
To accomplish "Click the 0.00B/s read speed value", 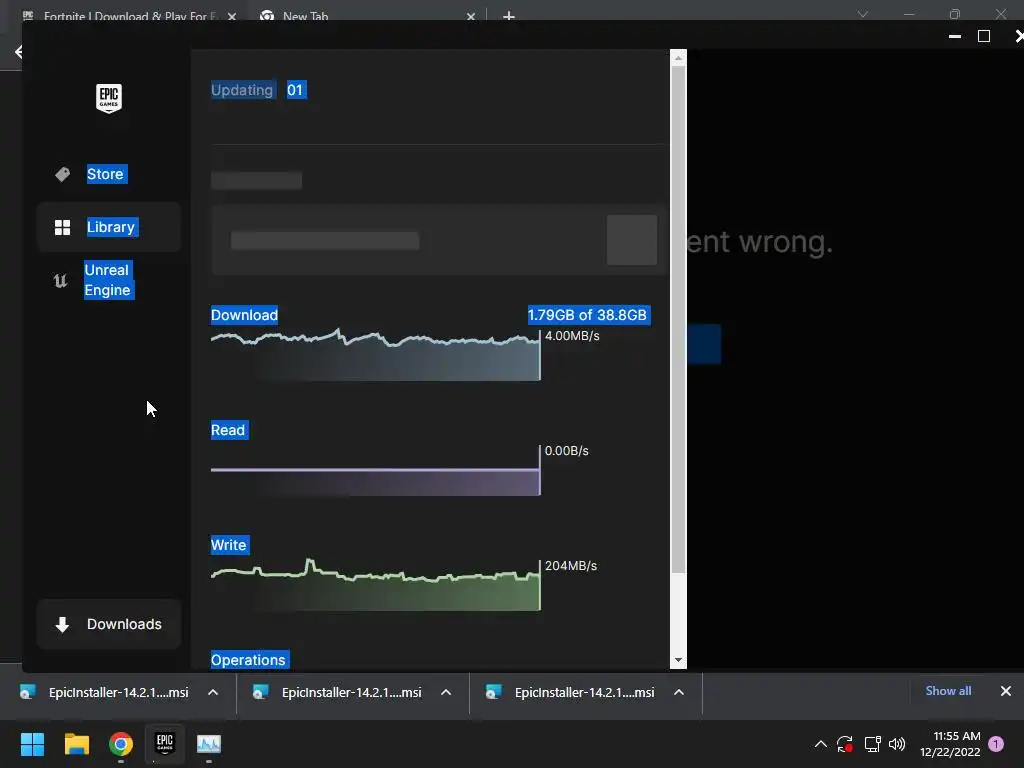I will click(x=566, y=451).
